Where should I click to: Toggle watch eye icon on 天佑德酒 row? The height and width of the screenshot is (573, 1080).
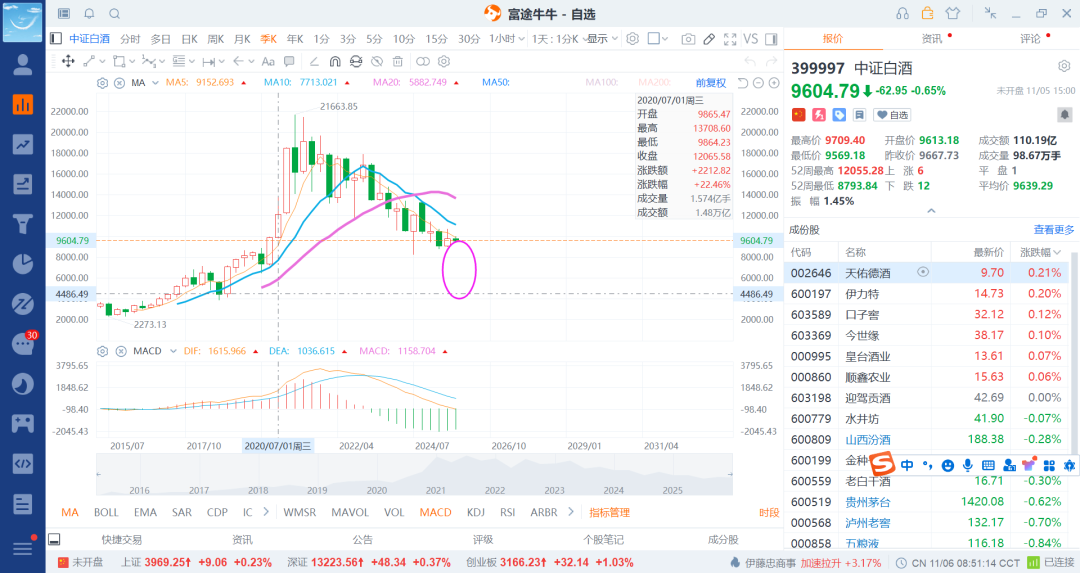(923, 272)
